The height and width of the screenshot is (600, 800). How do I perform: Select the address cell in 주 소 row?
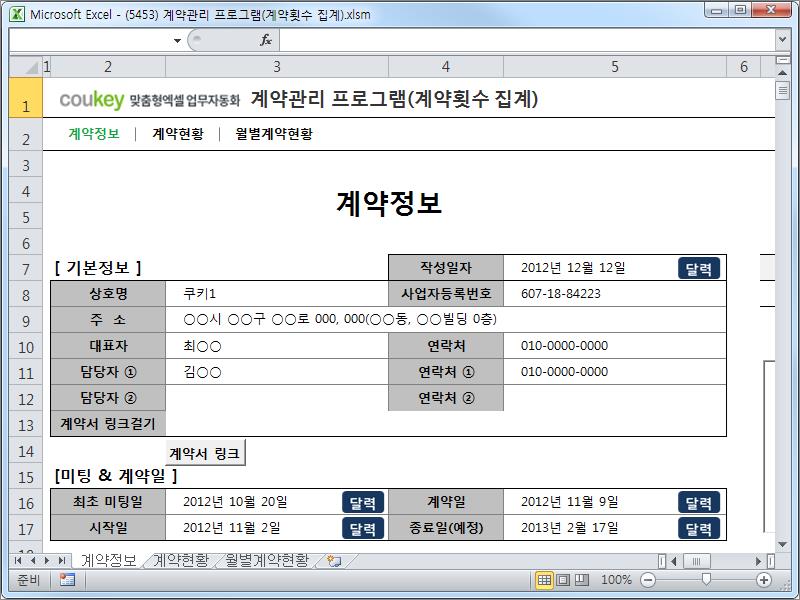[x=446, y=320]
